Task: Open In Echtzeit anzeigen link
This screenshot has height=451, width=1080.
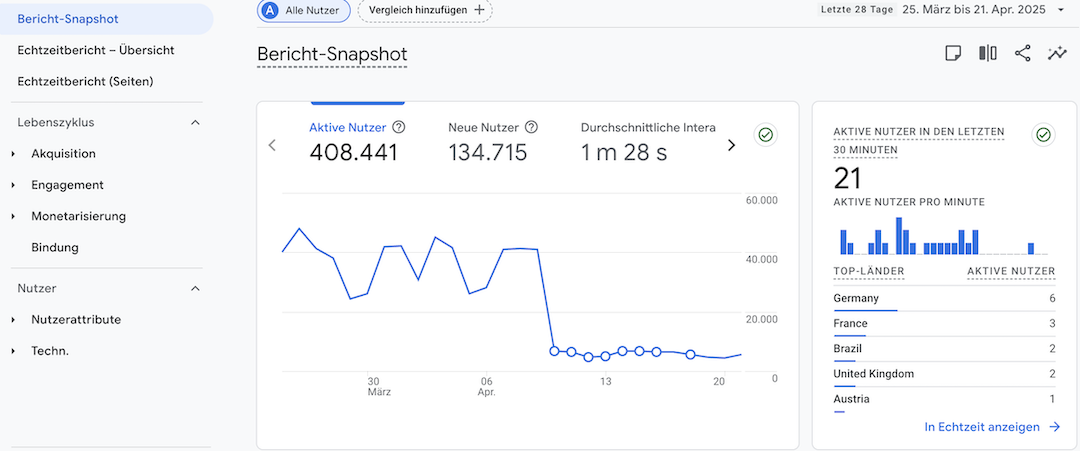Action: (x=992, y=427)
